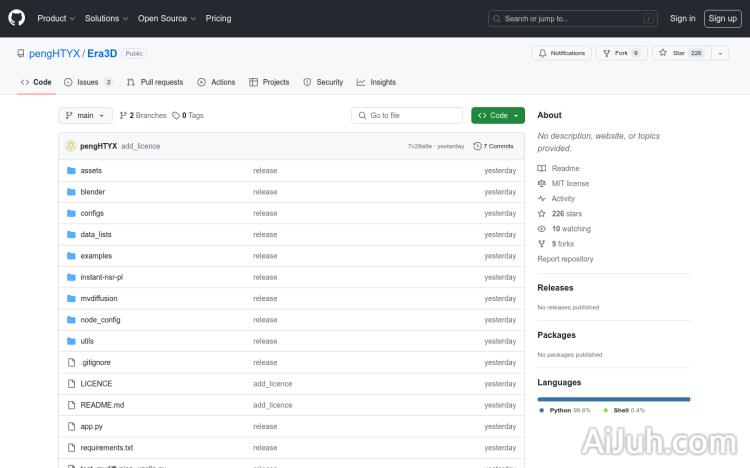
Task: Expand the star lists dropdown arrow
Action: tap(720, 53)
